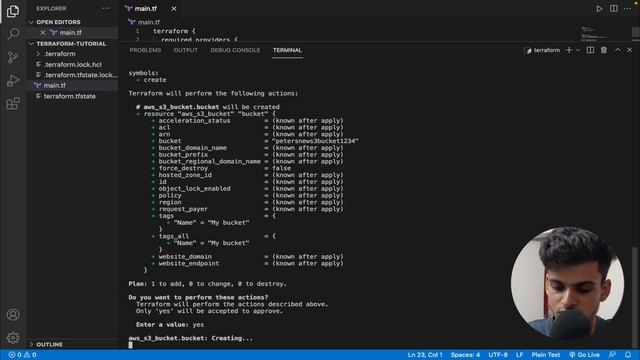Screen dimensions: 640x360
Task: Click the terminal vertical scrollbar
Action: [634, 297]
